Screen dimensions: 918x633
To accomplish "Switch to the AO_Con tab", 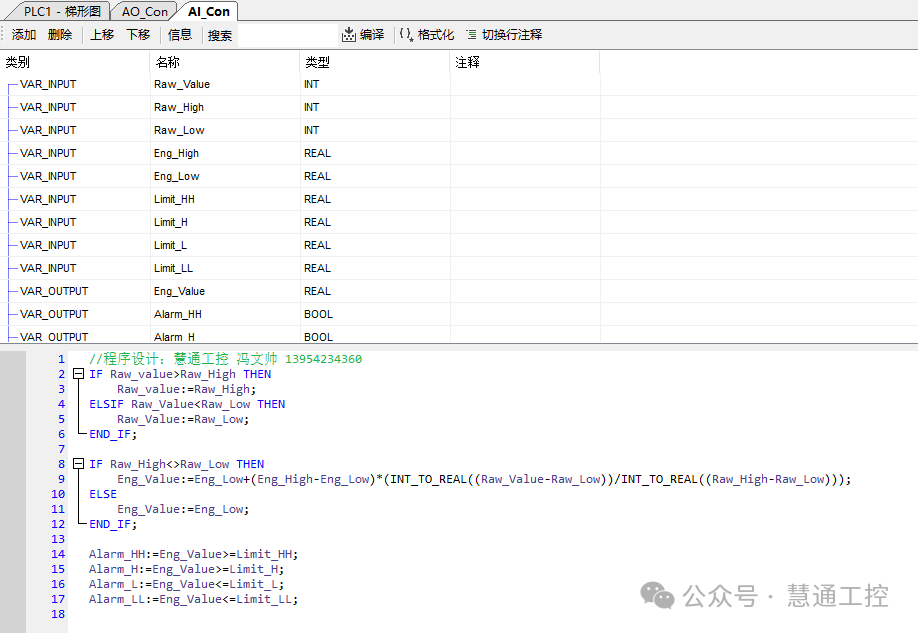I will coord(144,11).
